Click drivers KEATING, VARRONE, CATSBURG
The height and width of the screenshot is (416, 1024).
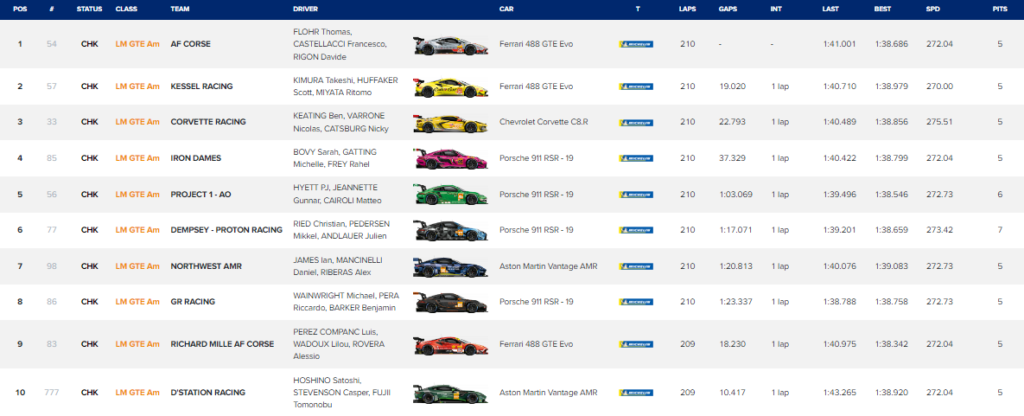point(341,122)
